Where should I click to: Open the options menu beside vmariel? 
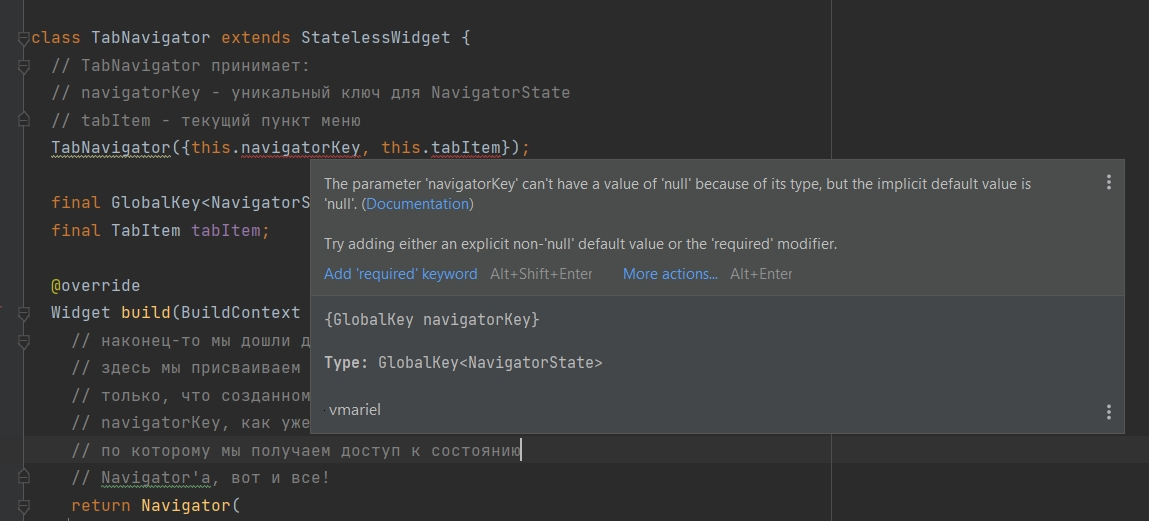point(1109,412)
